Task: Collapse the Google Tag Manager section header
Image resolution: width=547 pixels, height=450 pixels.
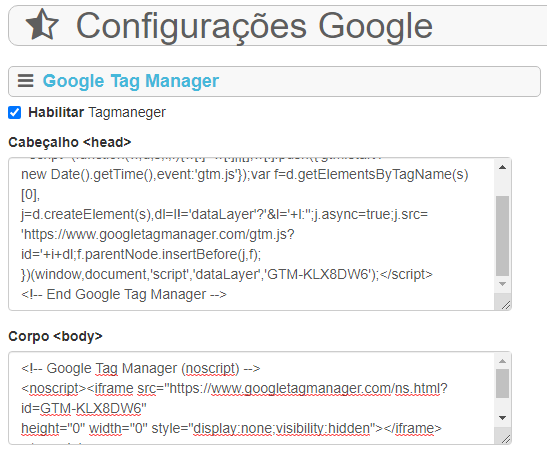Action: pyautogui.click(x=274, y=81)
